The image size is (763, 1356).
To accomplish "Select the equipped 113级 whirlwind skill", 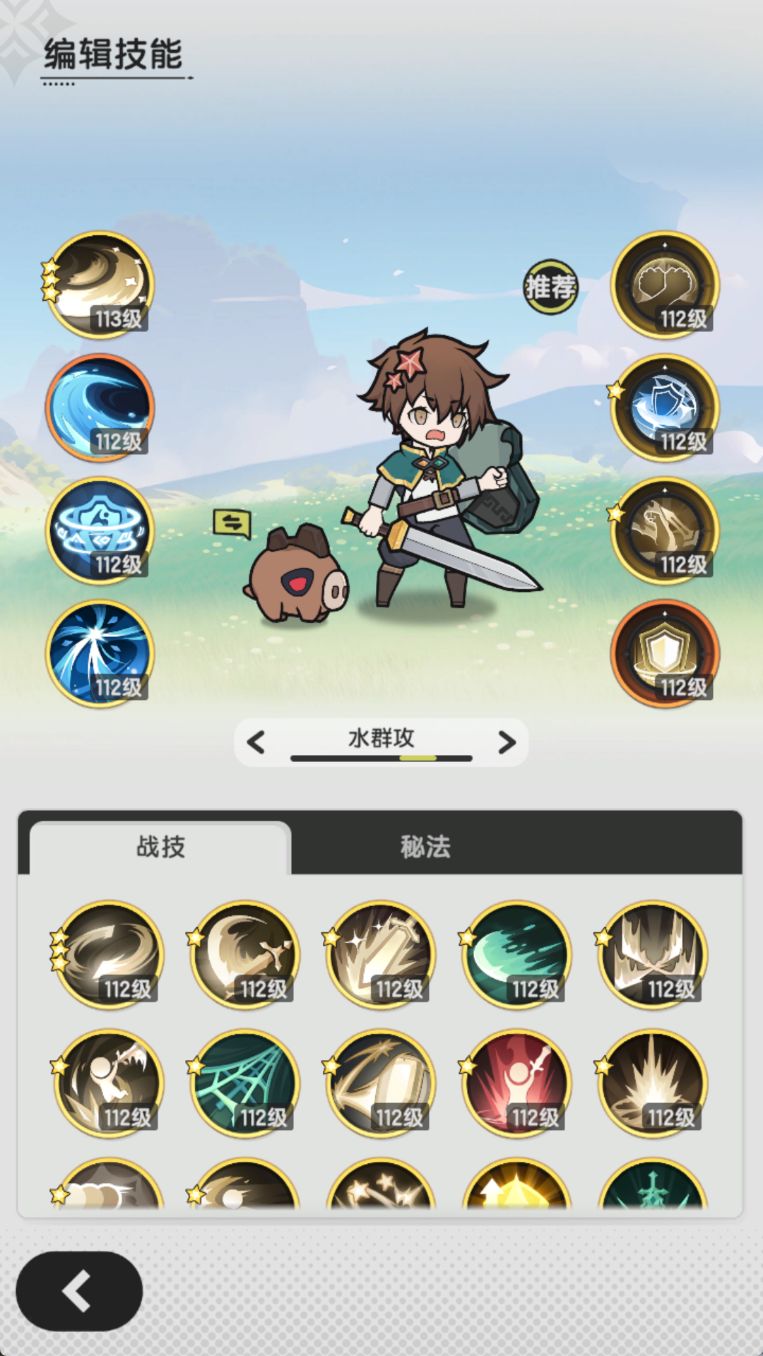I will [99, 285].
